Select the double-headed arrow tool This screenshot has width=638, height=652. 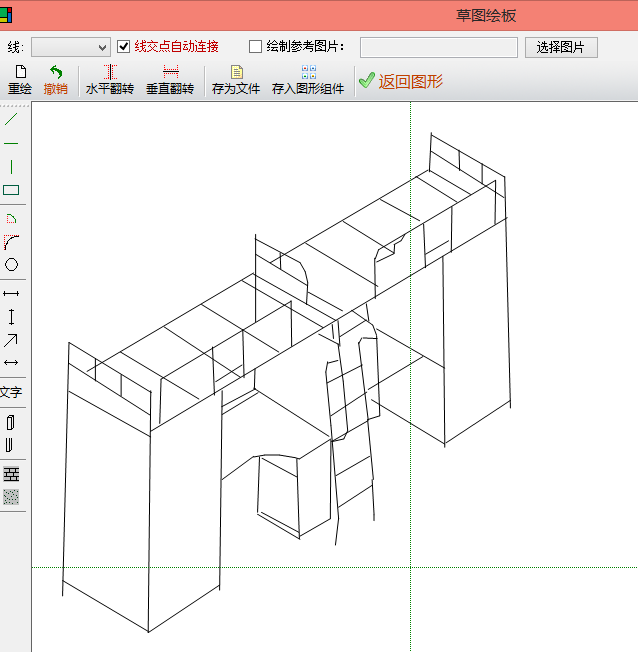(11, 362)
